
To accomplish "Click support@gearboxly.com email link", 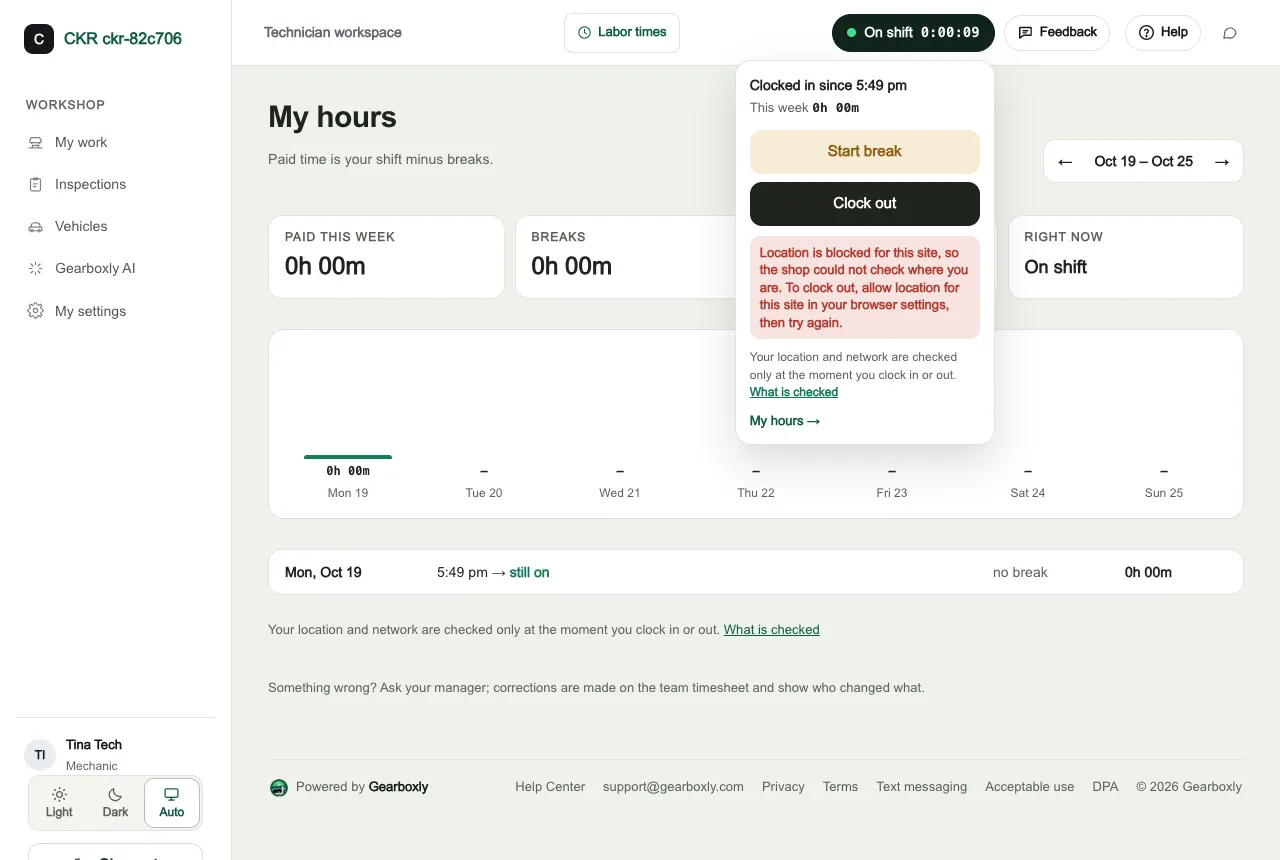I will 673,787.
